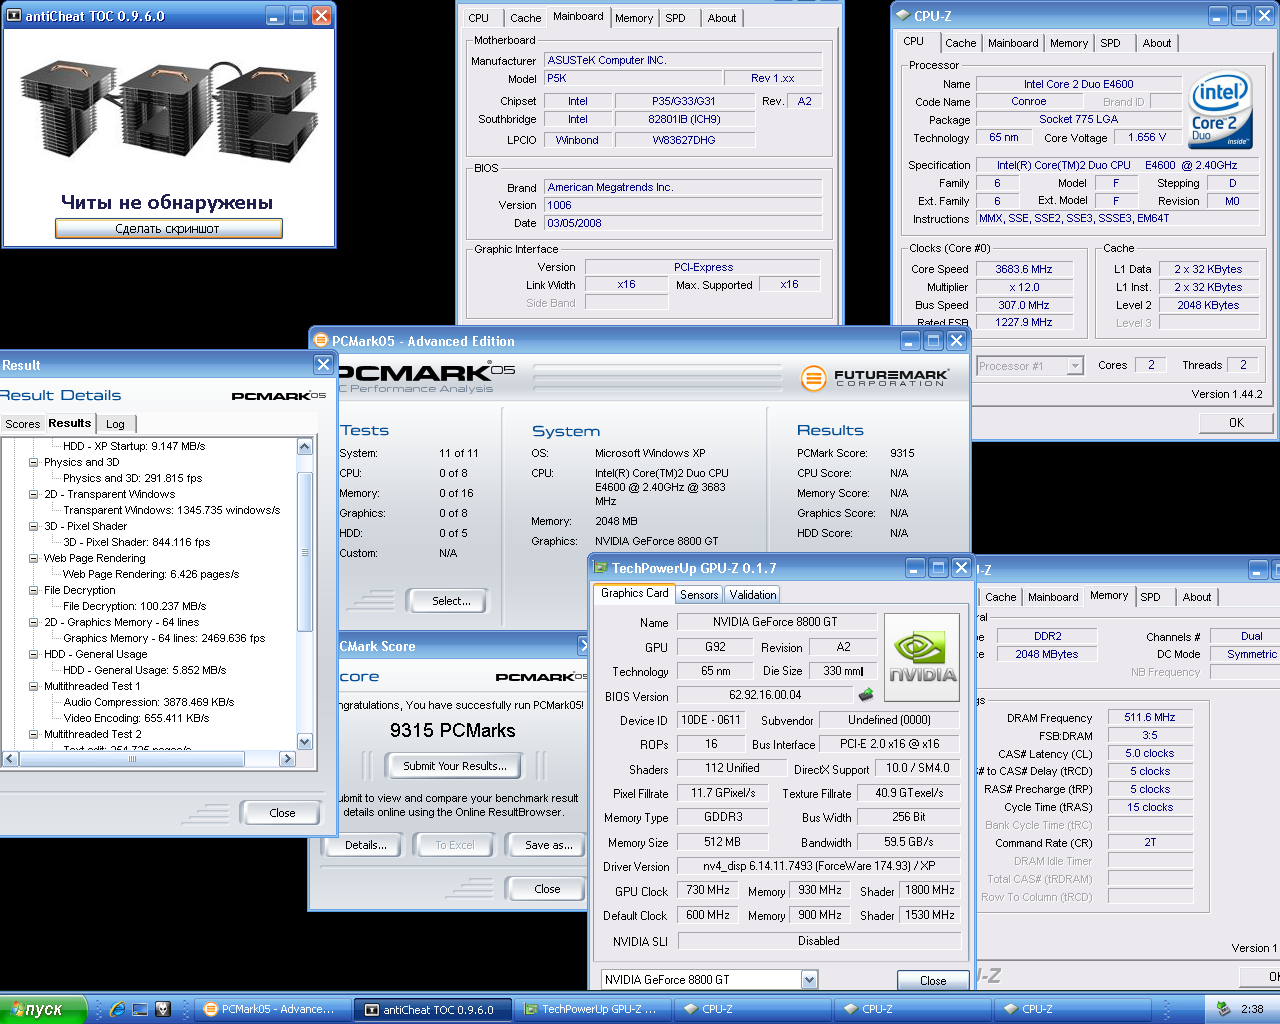Click the GPU-Z Name field NVIDIA GeForce 8800 GT
1280x1024 pixels.
click(777, 622)
